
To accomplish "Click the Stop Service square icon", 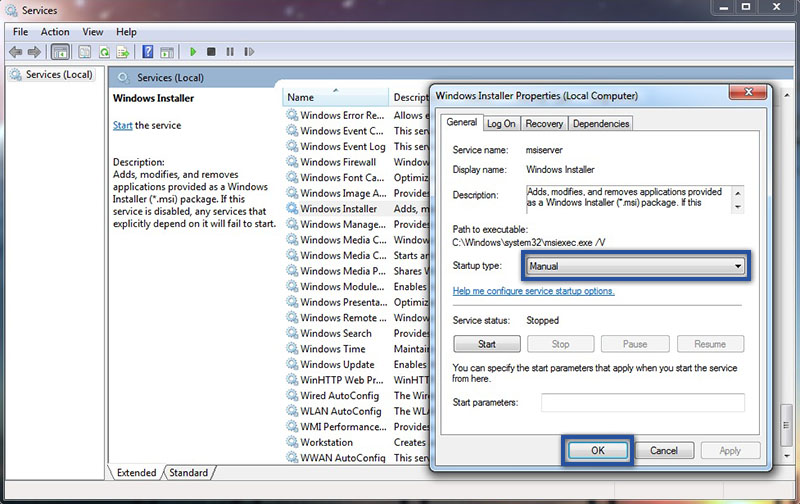I will [x=211, y=52].
